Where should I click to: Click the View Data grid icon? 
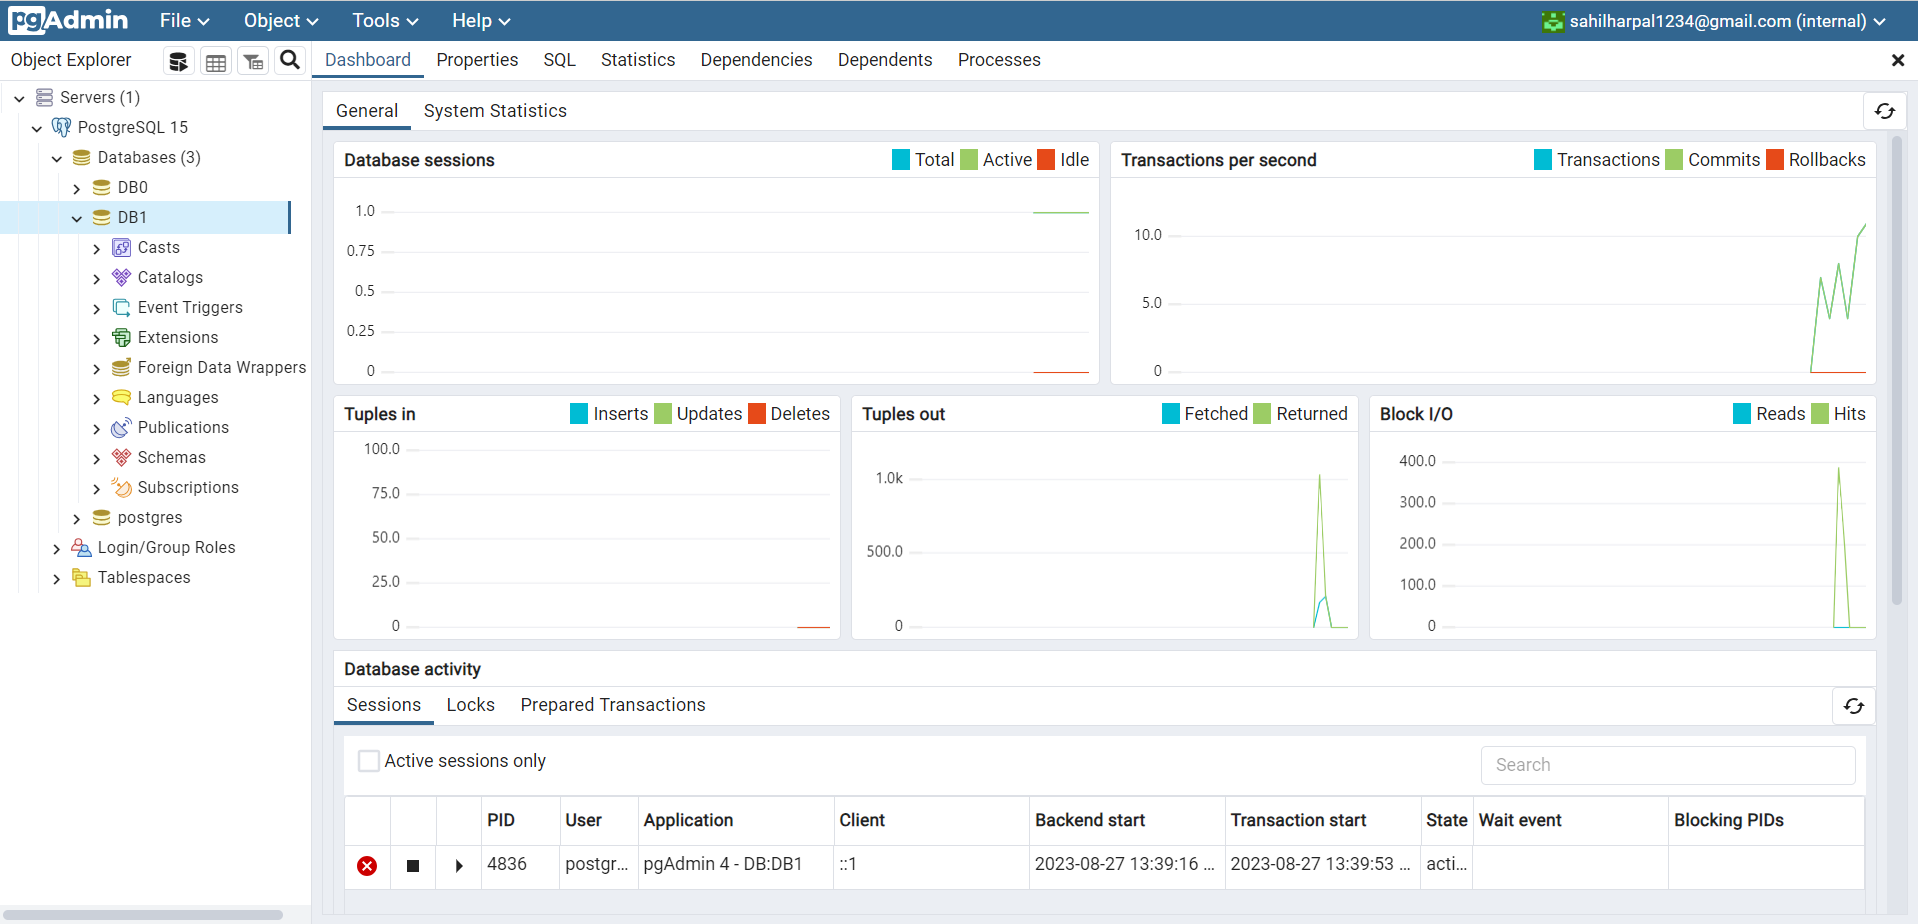(x=215, y=61)
